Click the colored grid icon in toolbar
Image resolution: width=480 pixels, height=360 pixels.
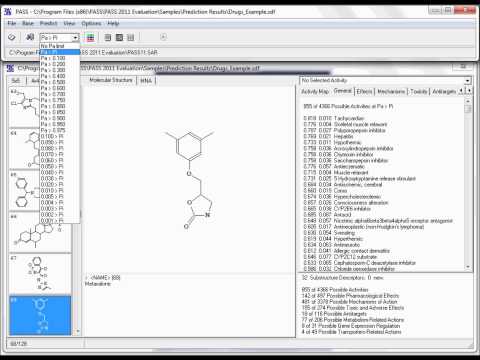coord(90,37)
